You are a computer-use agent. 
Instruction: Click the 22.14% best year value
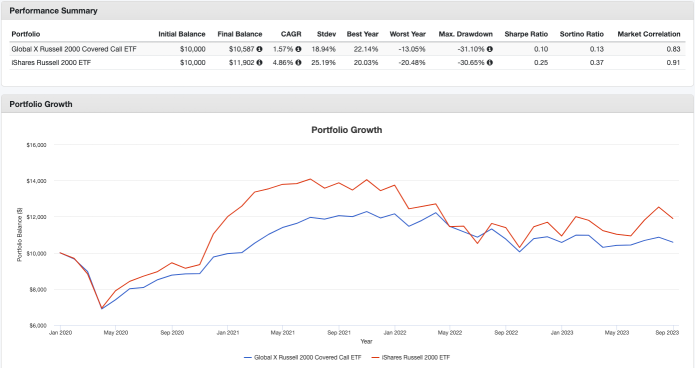366,49
